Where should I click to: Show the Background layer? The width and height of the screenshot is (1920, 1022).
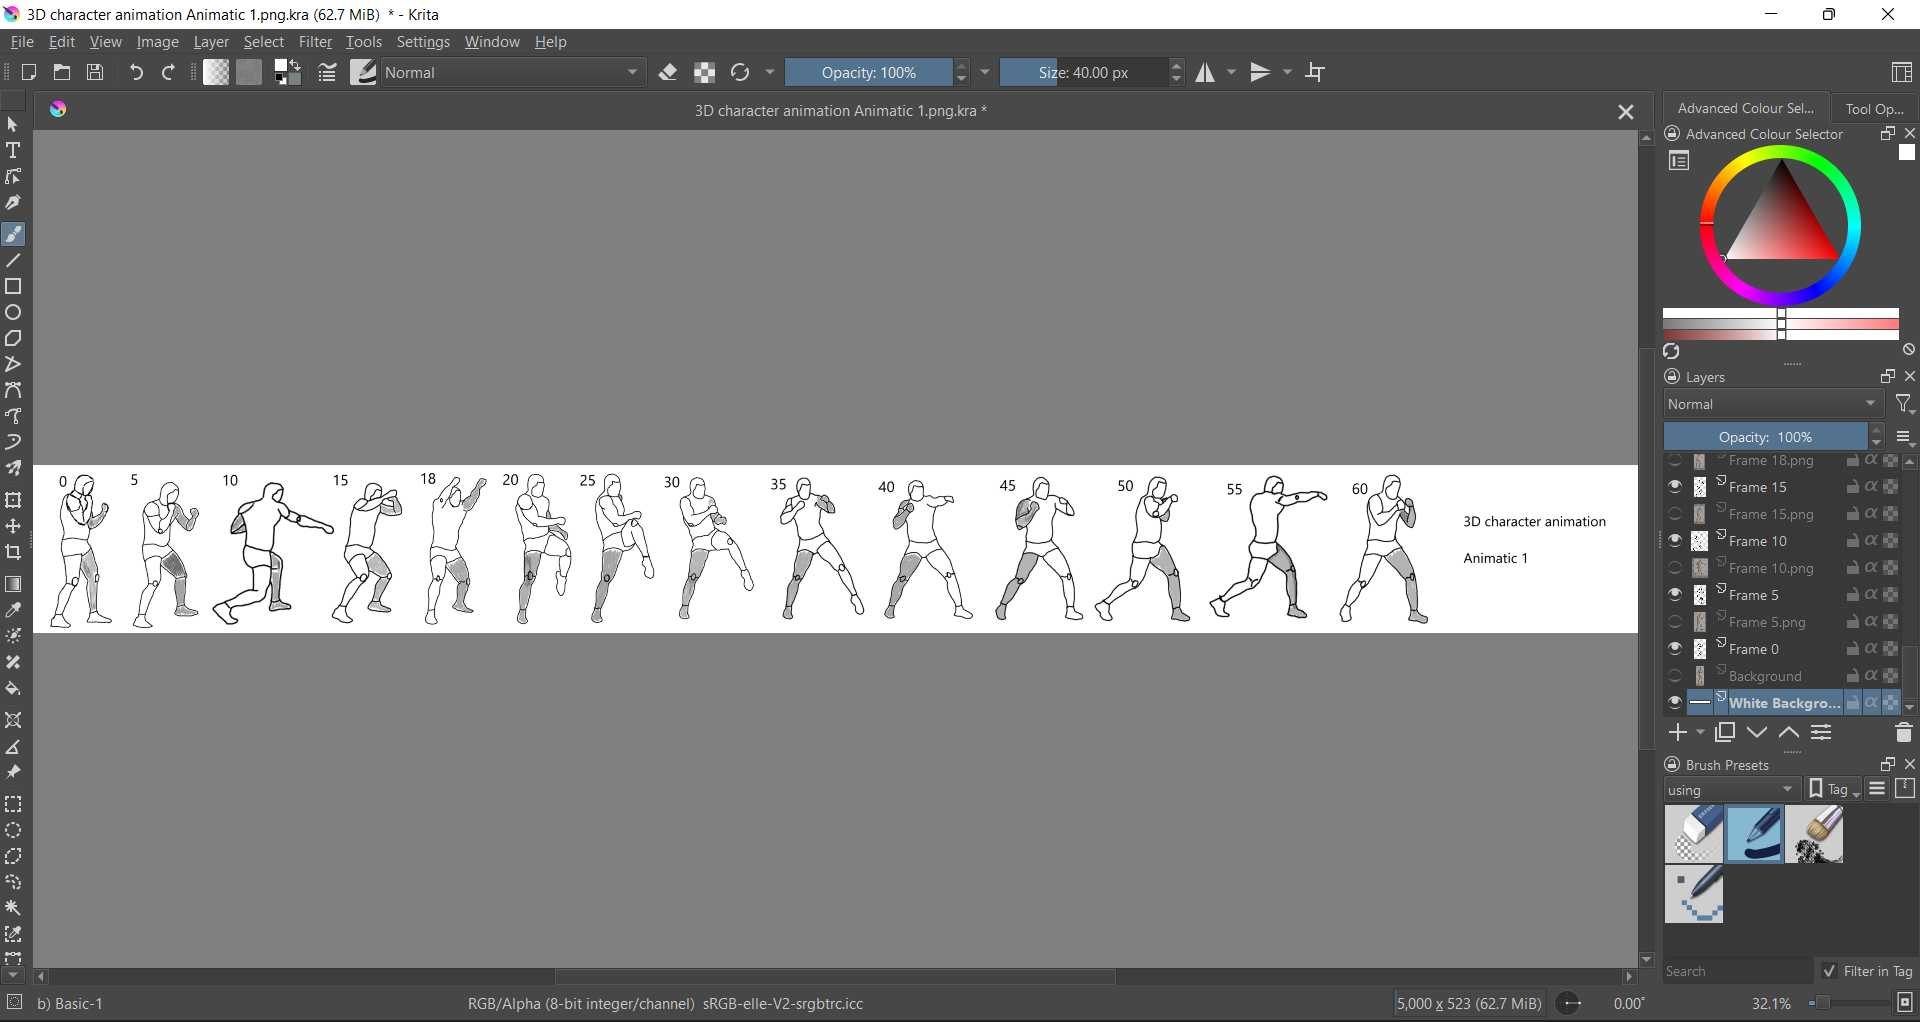[x=1675, y=676]
